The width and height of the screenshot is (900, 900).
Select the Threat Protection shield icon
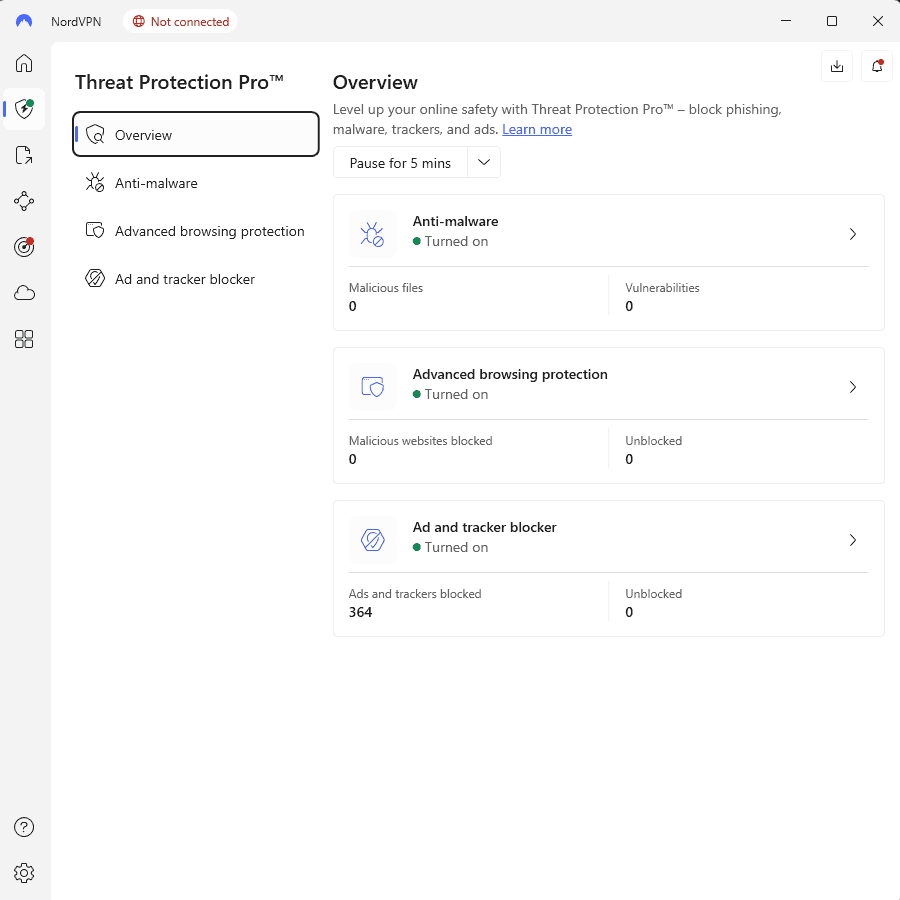coord(24,108)
